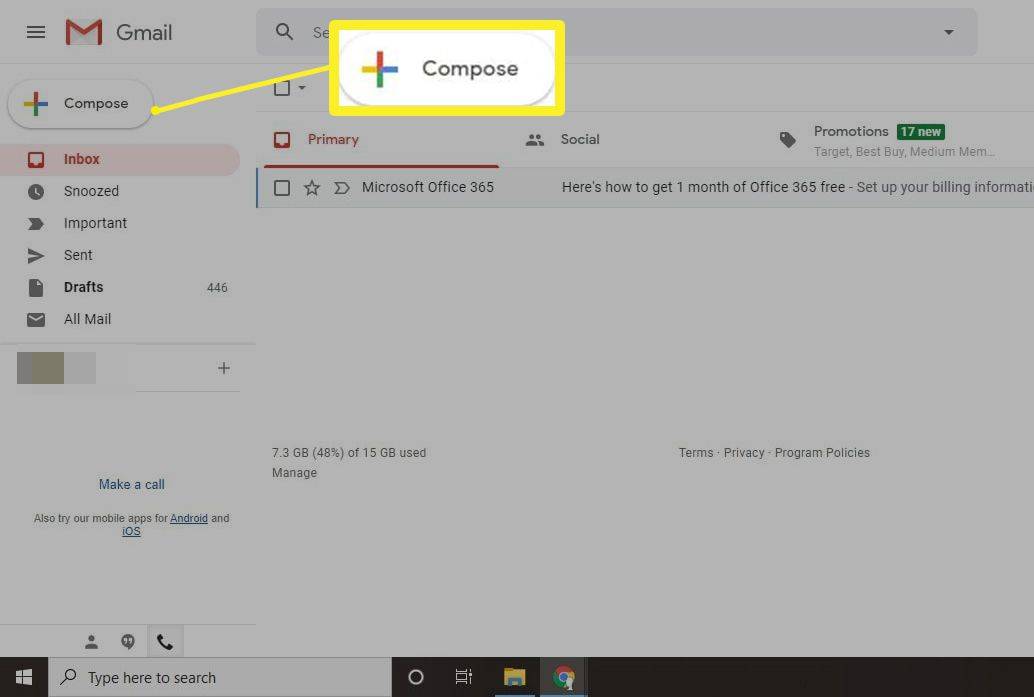Viewport: 1034px width, 697px height.
Task: Open File Explorer from the taskbar
Action: coord(514,677)
